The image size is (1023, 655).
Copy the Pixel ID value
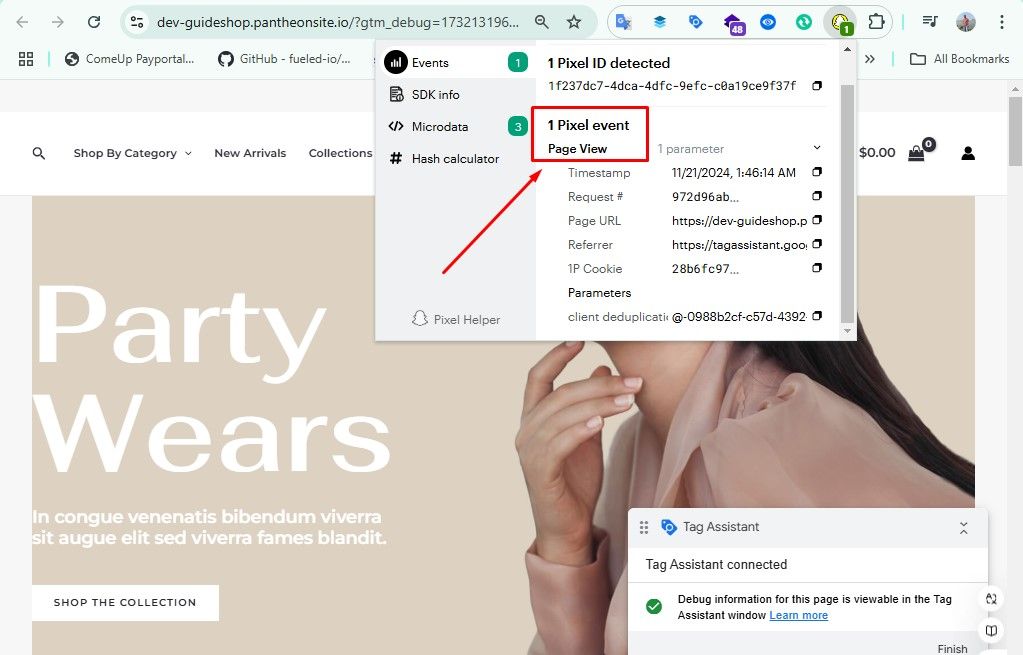(817, 85)
